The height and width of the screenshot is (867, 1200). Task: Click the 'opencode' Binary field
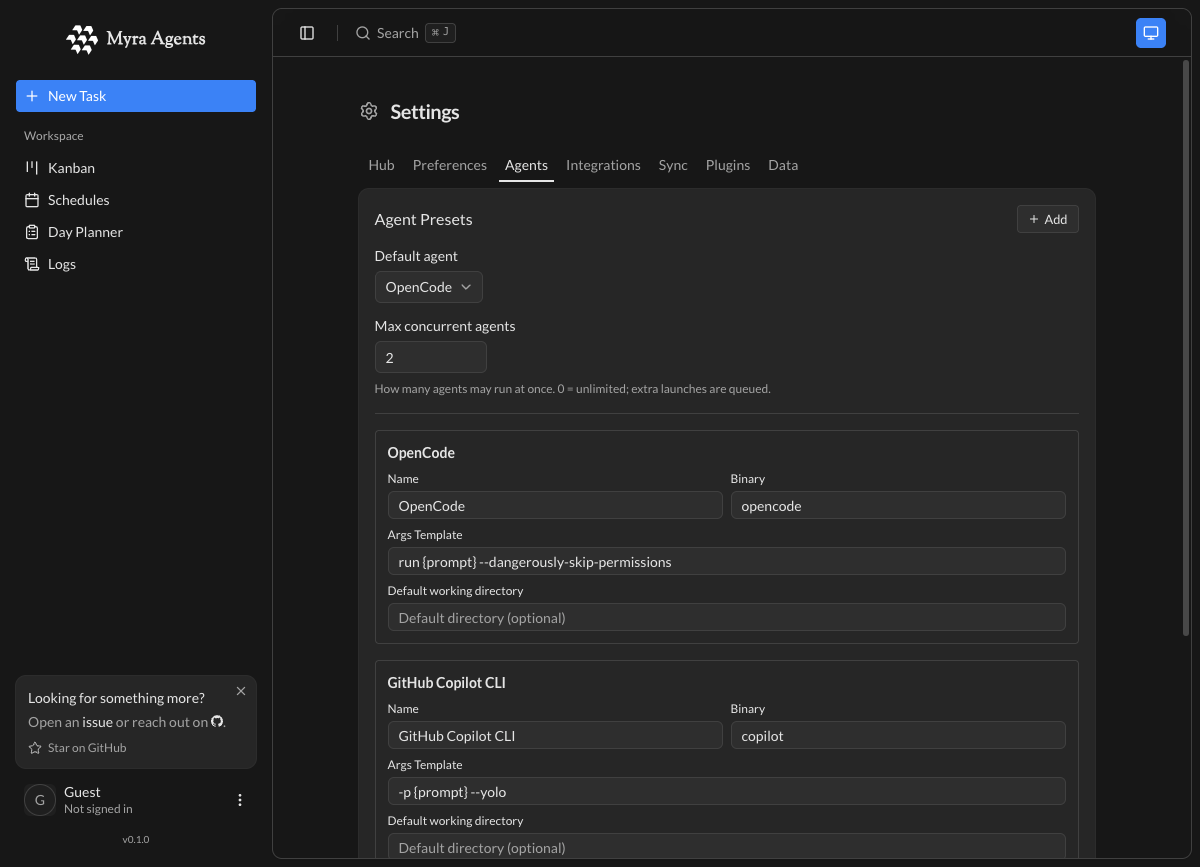coord(898,505)
